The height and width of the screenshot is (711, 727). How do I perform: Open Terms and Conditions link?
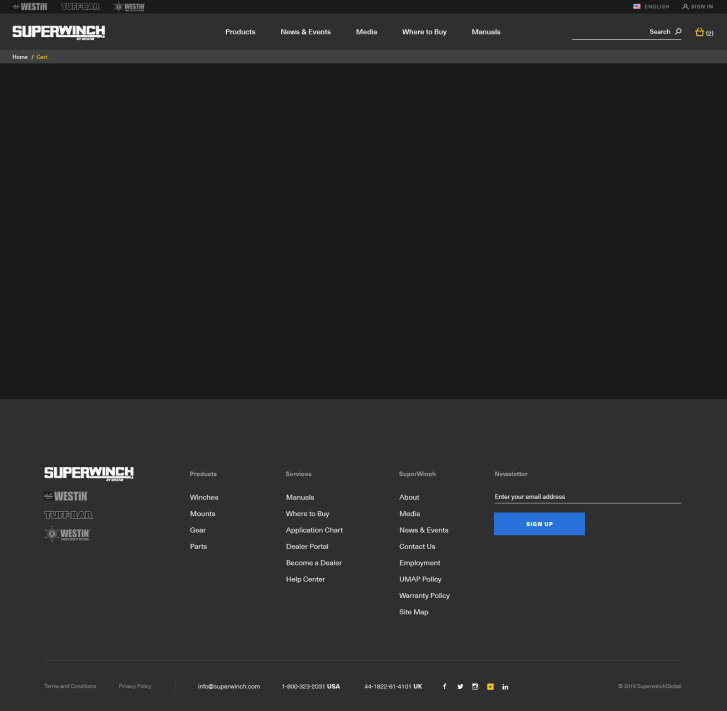(x=70, y=686)
